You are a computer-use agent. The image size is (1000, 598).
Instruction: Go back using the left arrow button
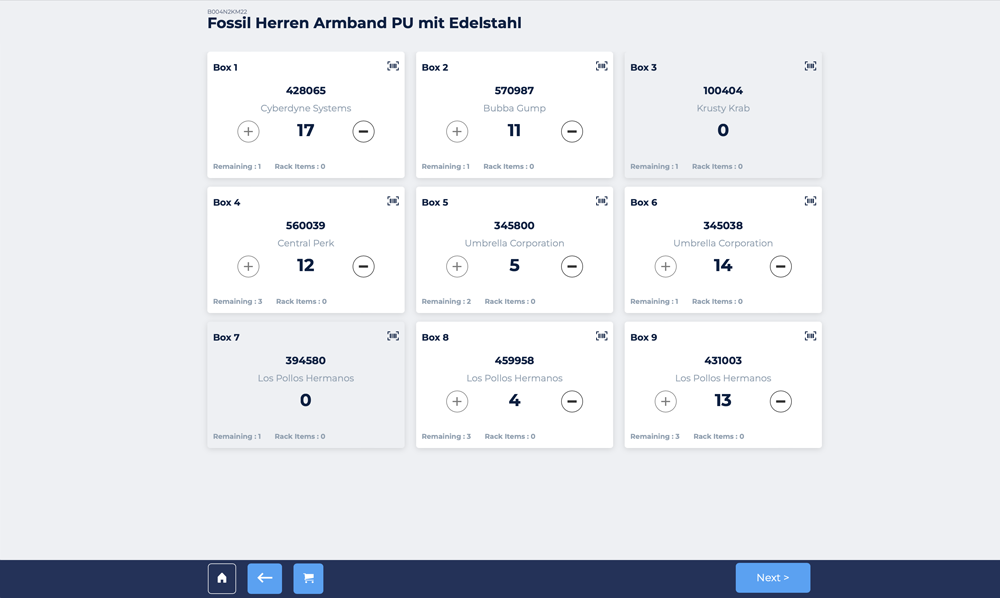point(265,578)
